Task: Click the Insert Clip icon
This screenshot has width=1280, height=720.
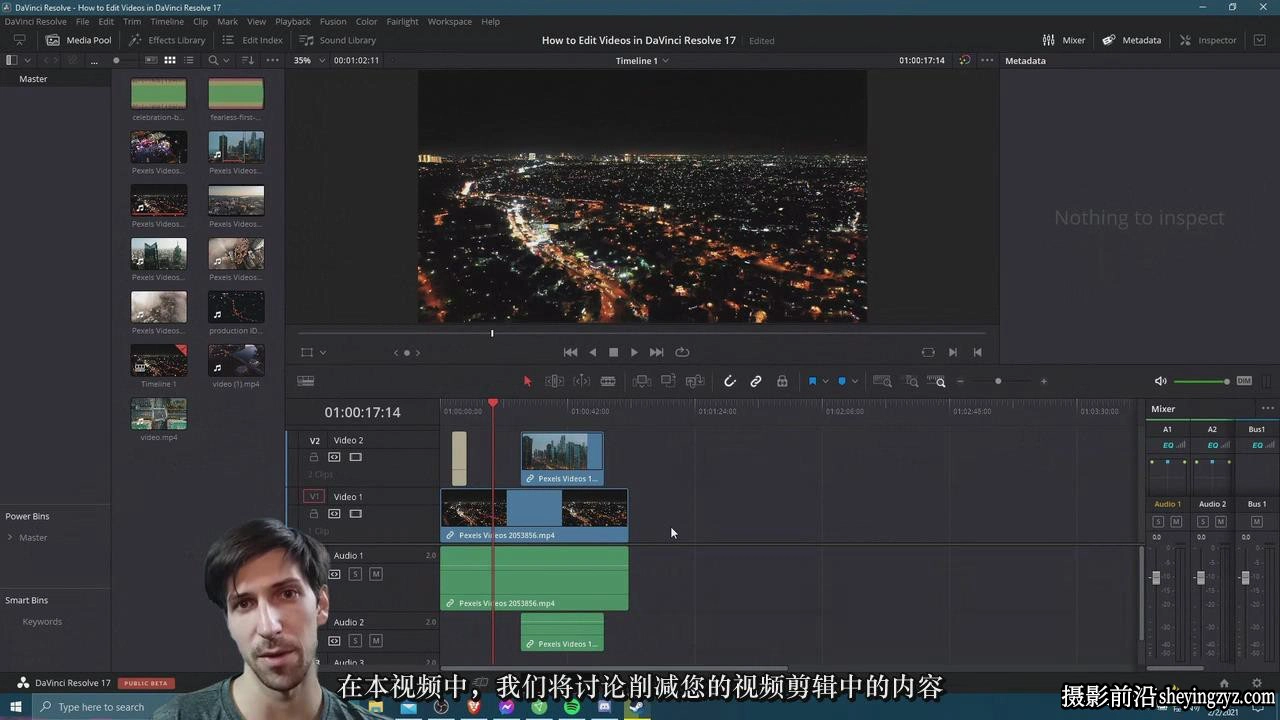Action: (642, 381)
